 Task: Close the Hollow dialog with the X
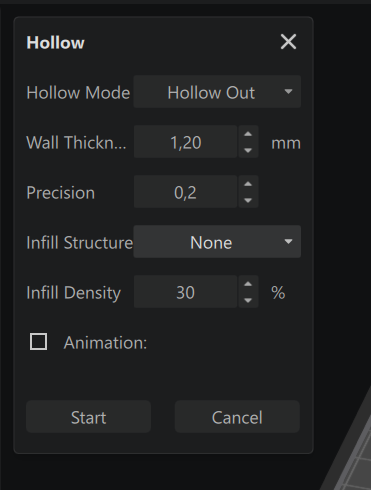[288, 42]
